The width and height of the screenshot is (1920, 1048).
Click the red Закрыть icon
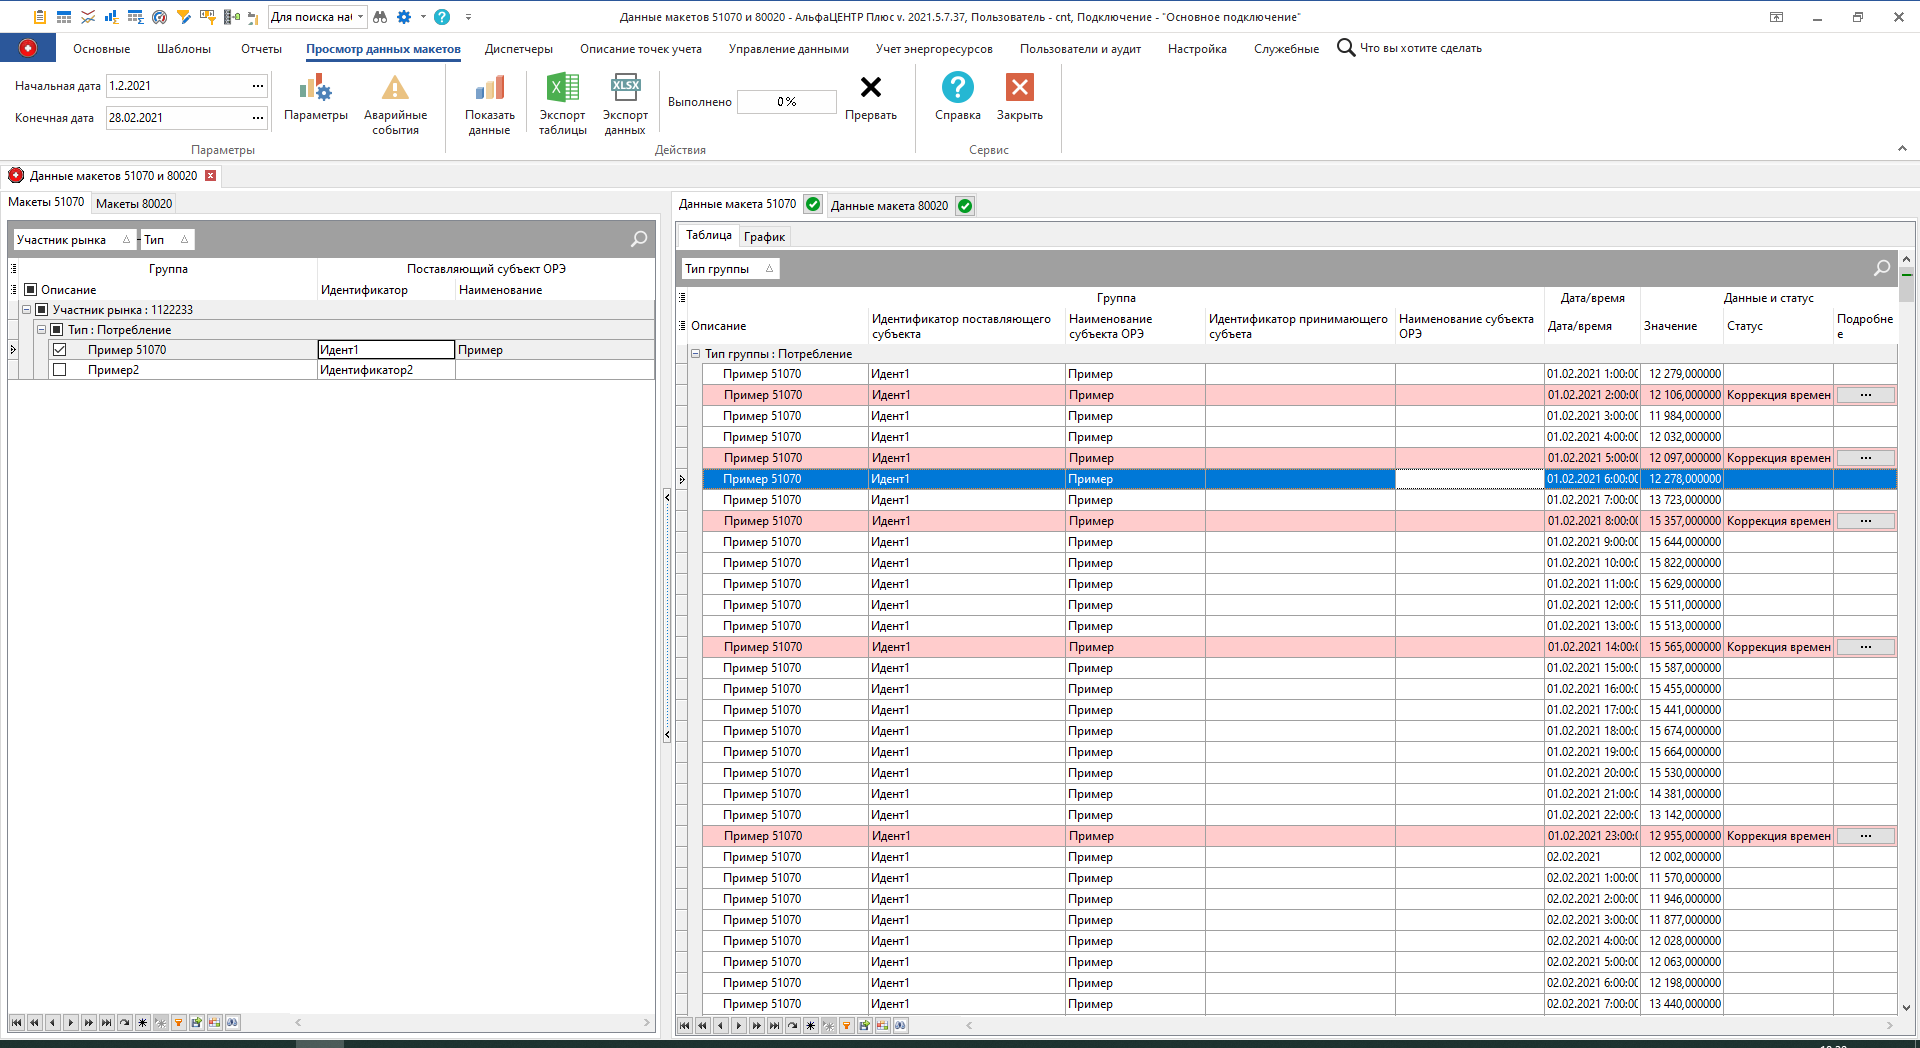coord(1019,89)
